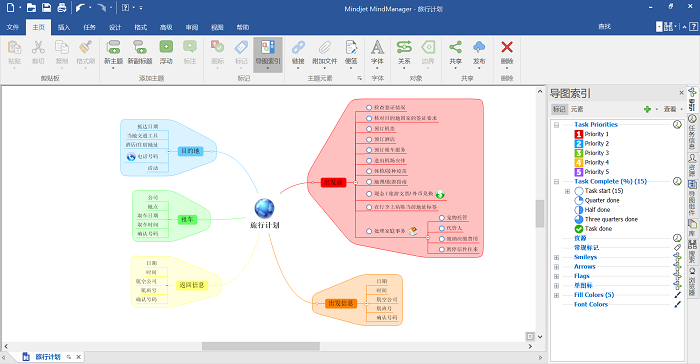Screen dimensions: 700x364
Task: Select the Task done green checkmark marker
Action: click(x=579, y=229)
